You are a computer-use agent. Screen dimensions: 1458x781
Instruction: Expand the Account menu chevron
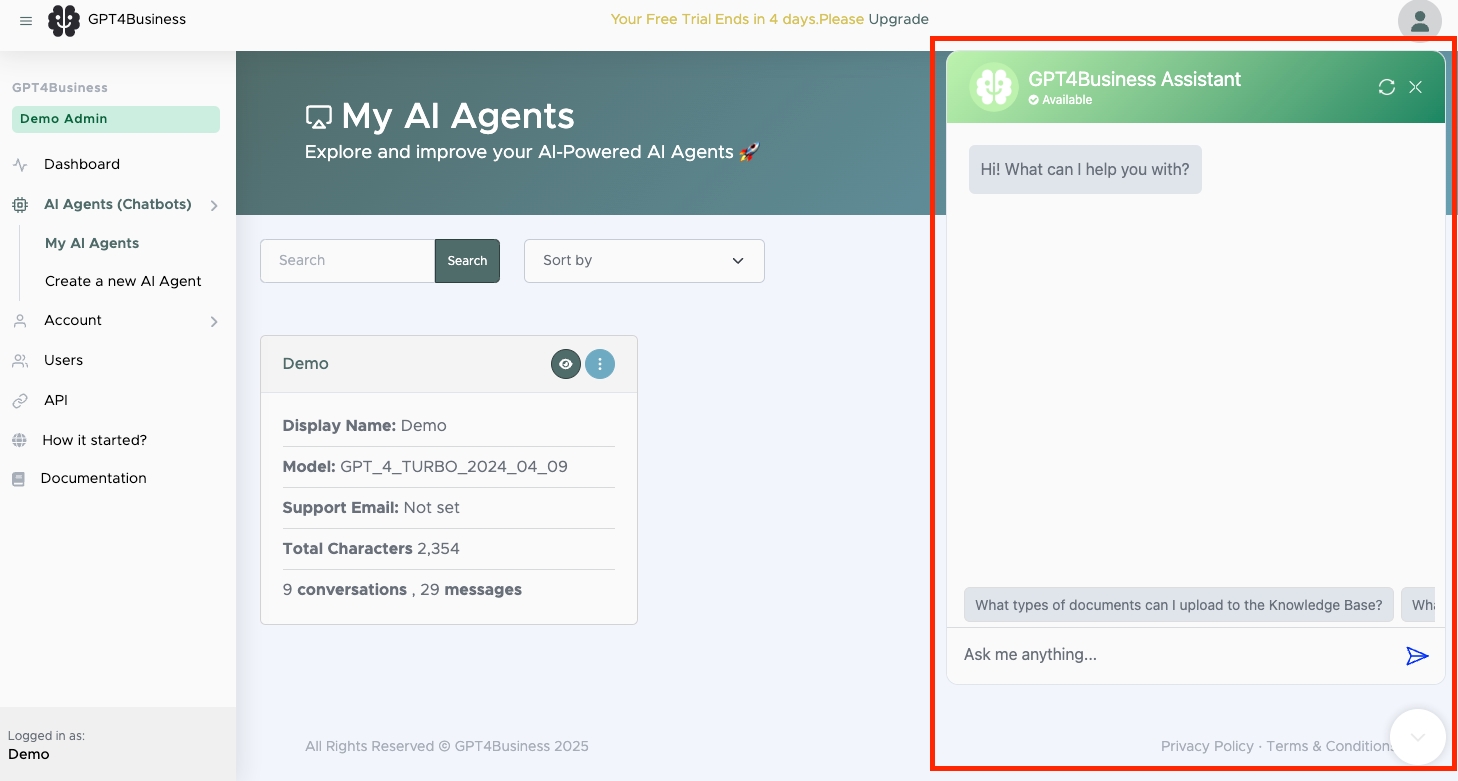coord(214,321)
